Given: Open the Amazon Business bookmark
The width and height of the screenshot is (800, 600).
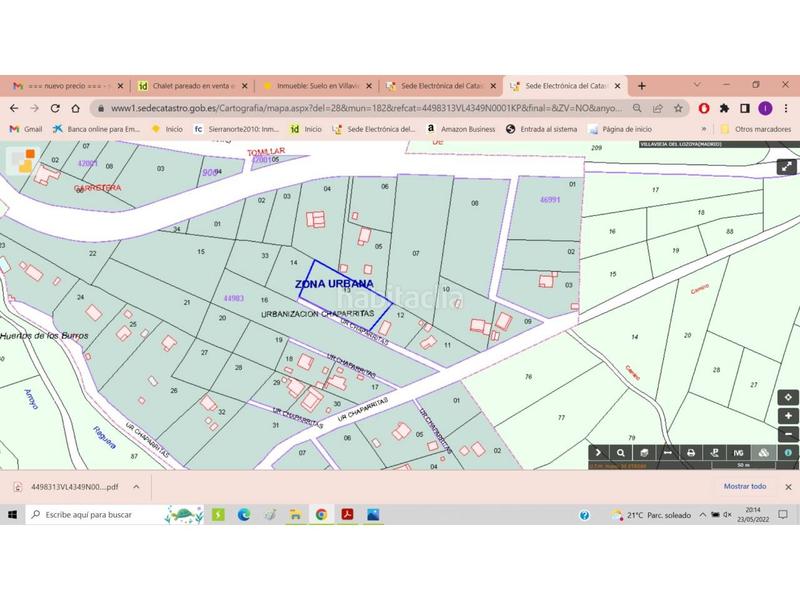Looking at the screenshot, I should [460, 129].
